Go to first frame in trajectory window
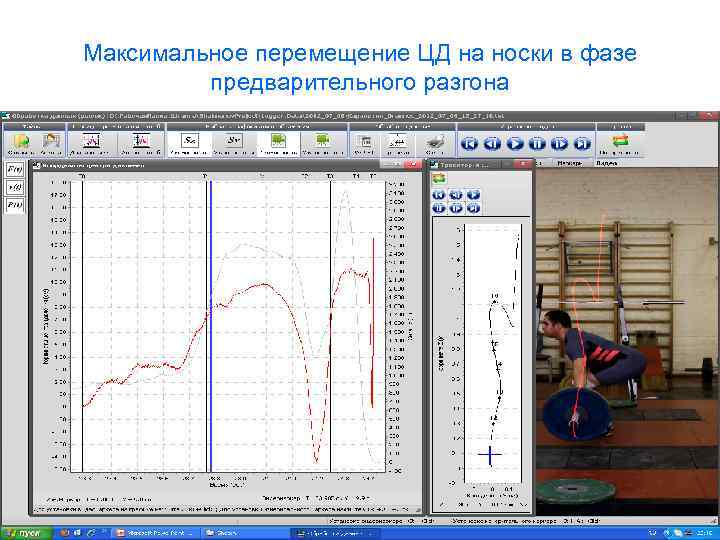Image resolution: width=720 pixels, height=540 pixels. tap(439, 195)
